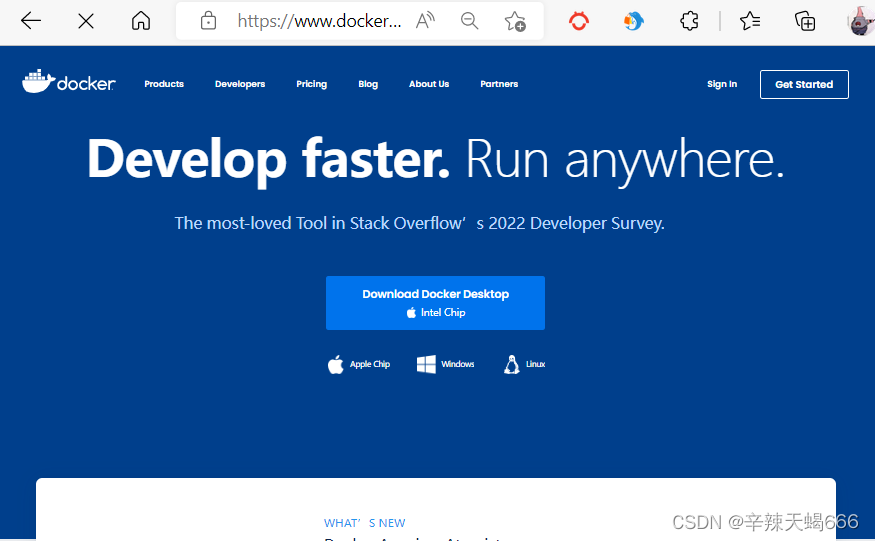The width and height of the screenshot is (875, 541).
Task: Select the Linux download option
Action: tap(525, 364)
